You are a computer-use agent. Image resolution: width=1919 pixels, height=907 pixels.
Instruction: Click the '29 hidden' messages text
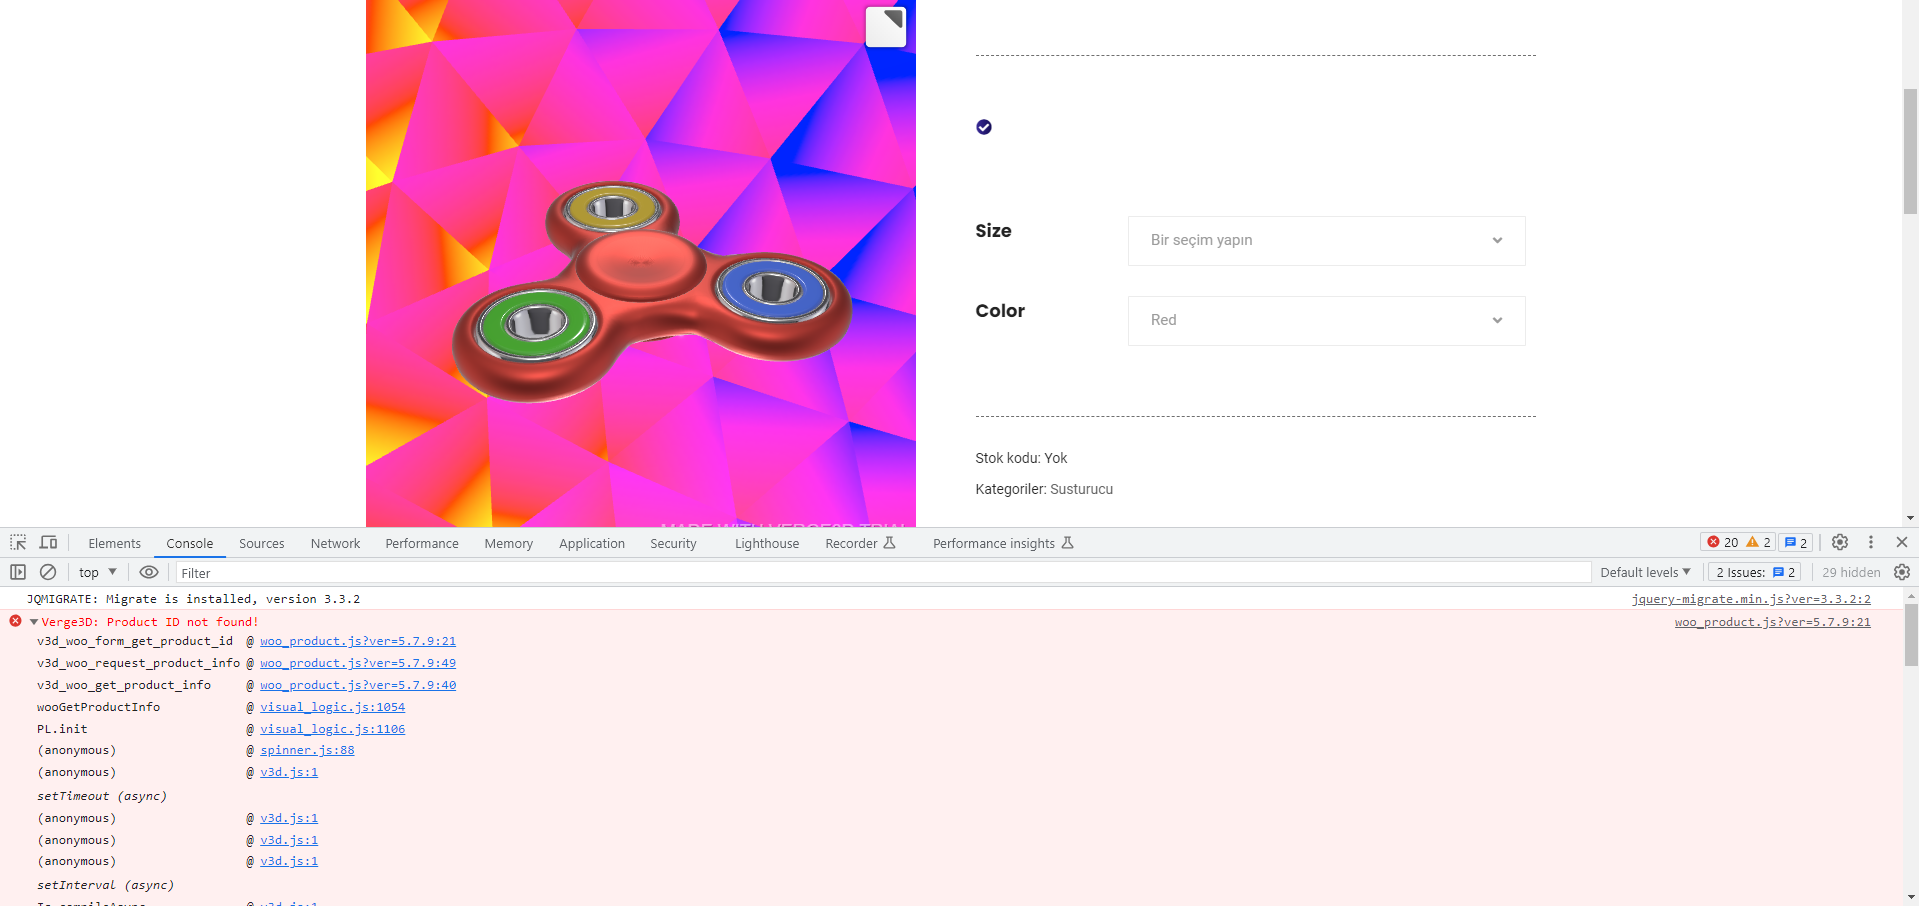point(1851,572)
